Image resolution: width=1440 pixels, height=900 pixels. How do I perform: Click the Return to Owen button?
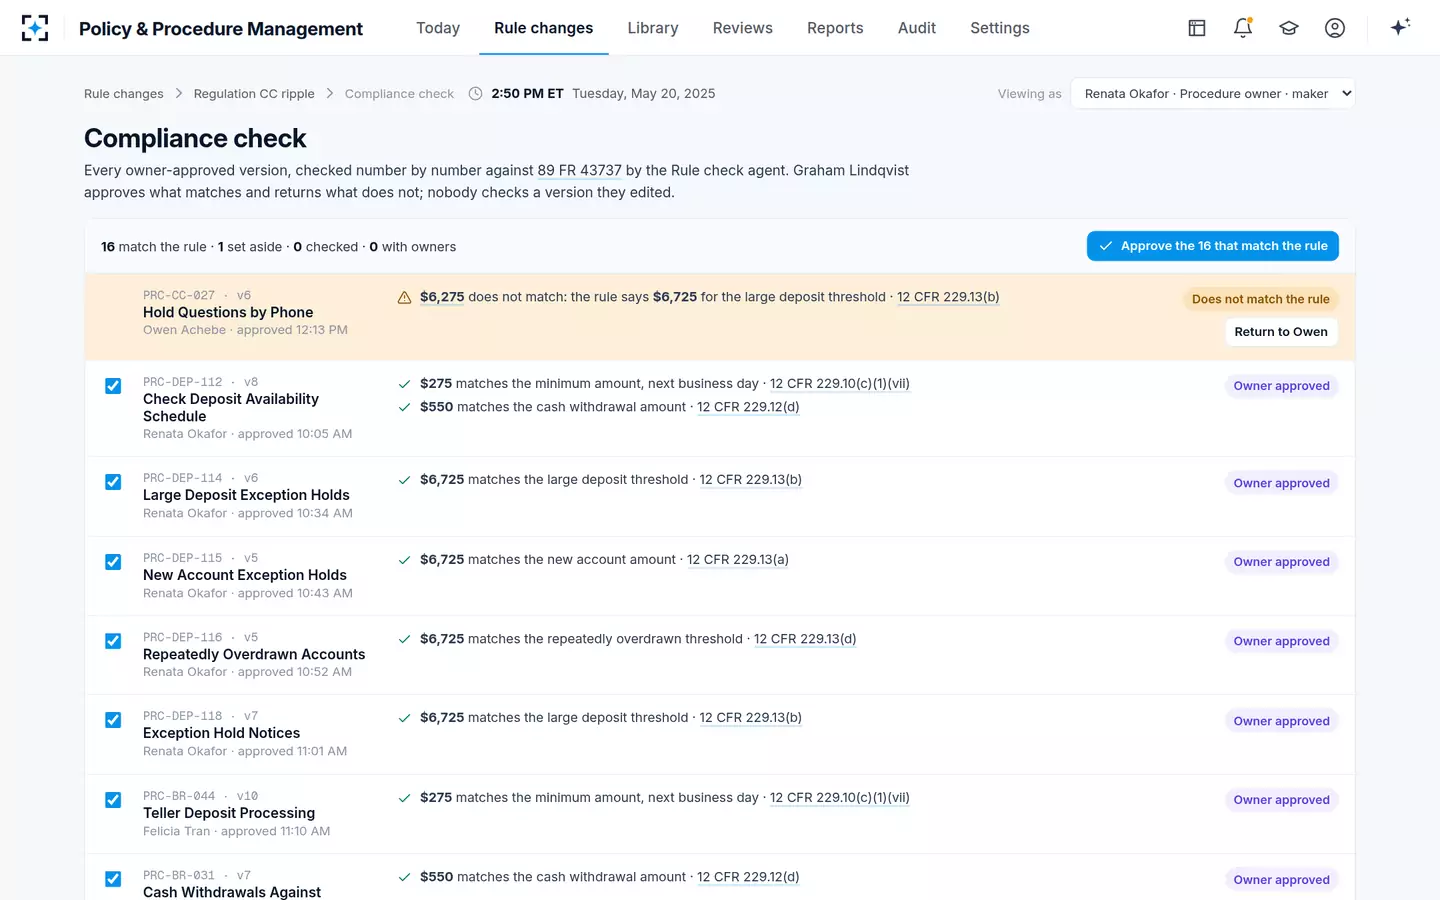click(x=1281, y=332)
